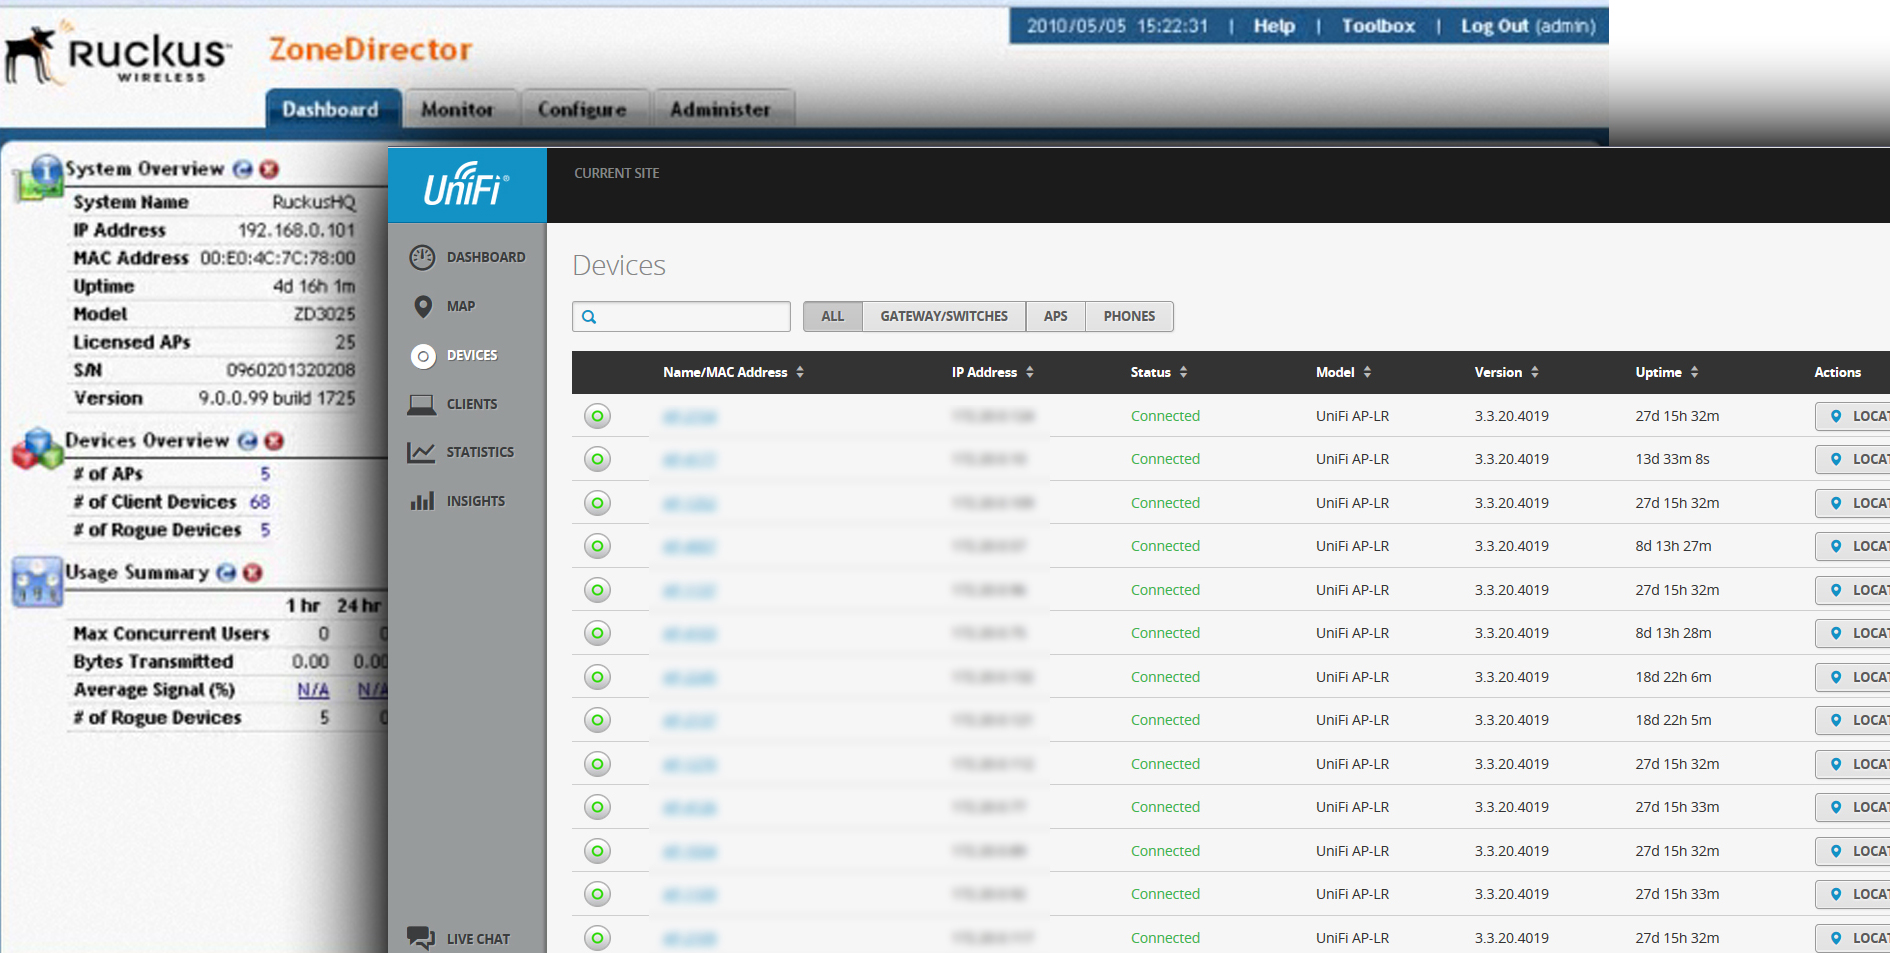Open the number of APs value 5
Viewport: 1890px width, 953px height.
pos(265,474)
